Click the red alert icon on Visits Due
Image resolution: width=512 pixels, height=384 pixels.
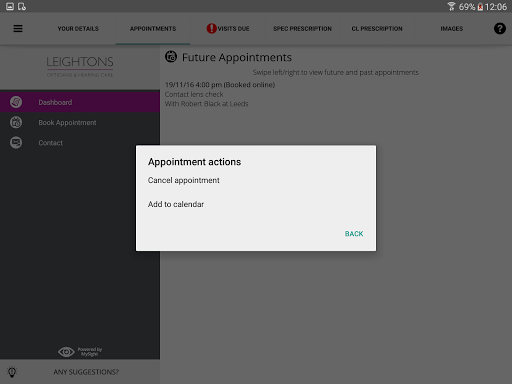pos(211,29)
